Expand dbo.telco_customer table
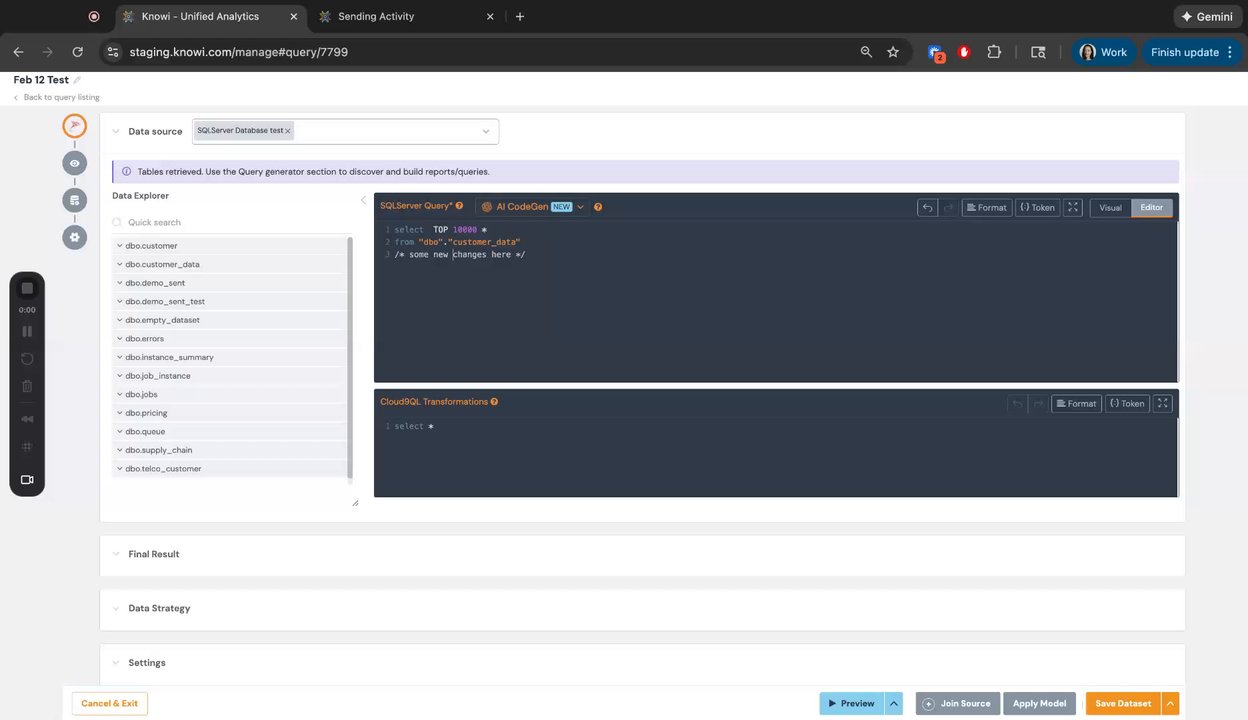Image resolution: width=1248 pixels, height=720 pixels. (x=120, y=469)
